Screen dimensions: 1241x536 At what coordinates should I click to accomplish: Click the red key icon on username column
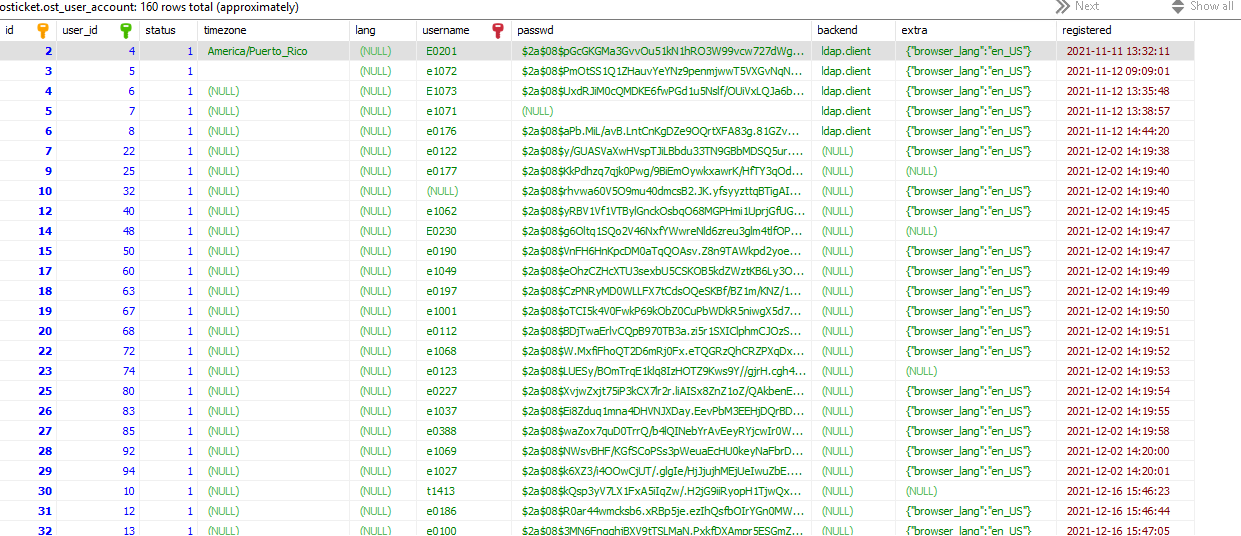coord(498,31)
